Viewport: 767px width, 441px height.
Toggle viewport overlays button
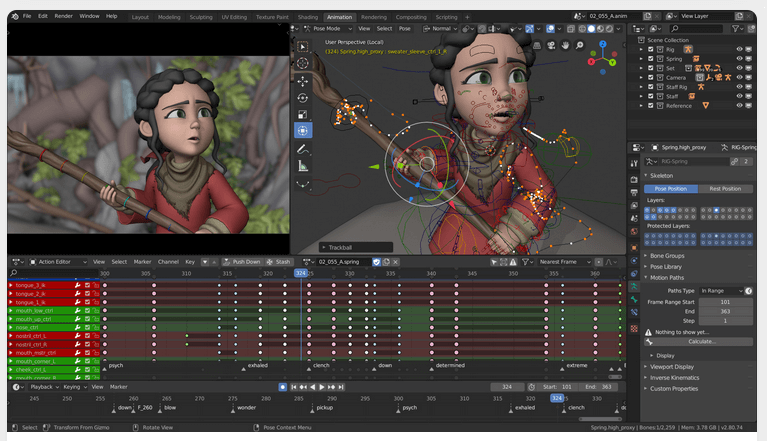tap(550, 29)
